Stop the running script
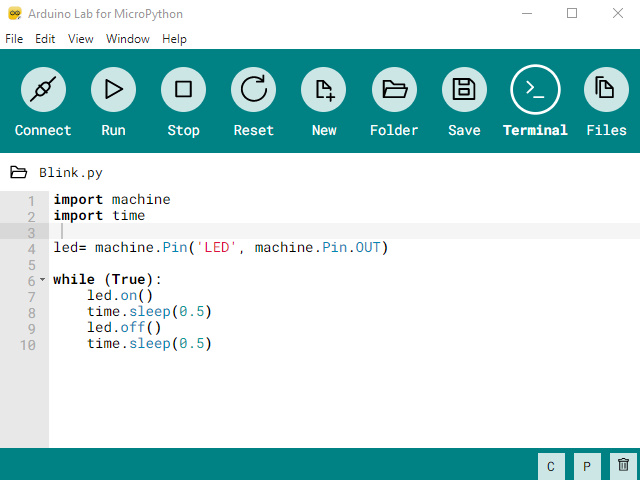 pos(183,89)
